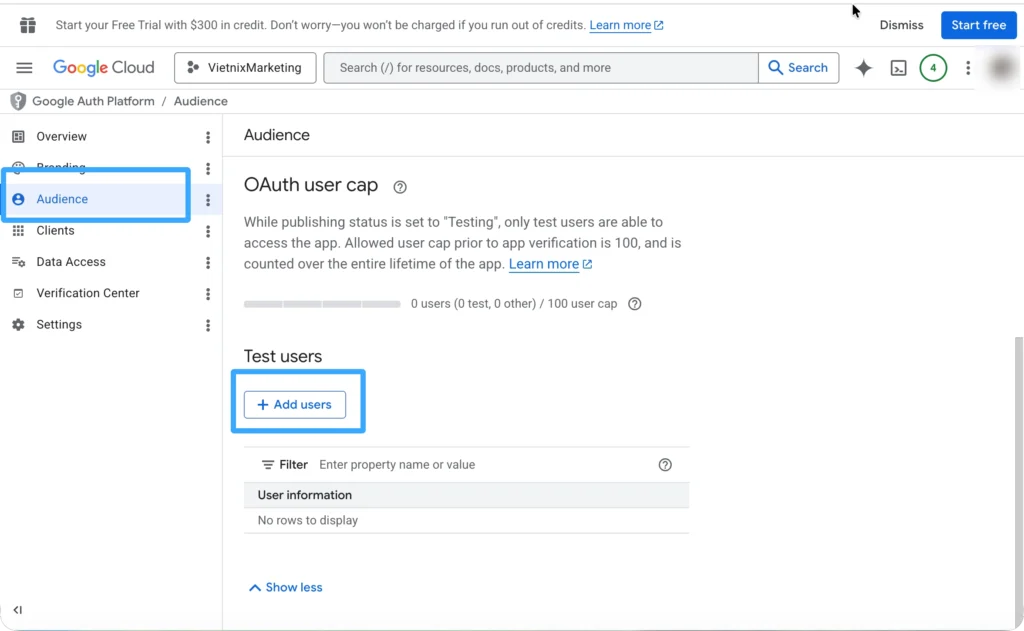Screen dimensions: 1024x631
Task: Click the user cap count help icon
Action: click(x=634, y=303)
